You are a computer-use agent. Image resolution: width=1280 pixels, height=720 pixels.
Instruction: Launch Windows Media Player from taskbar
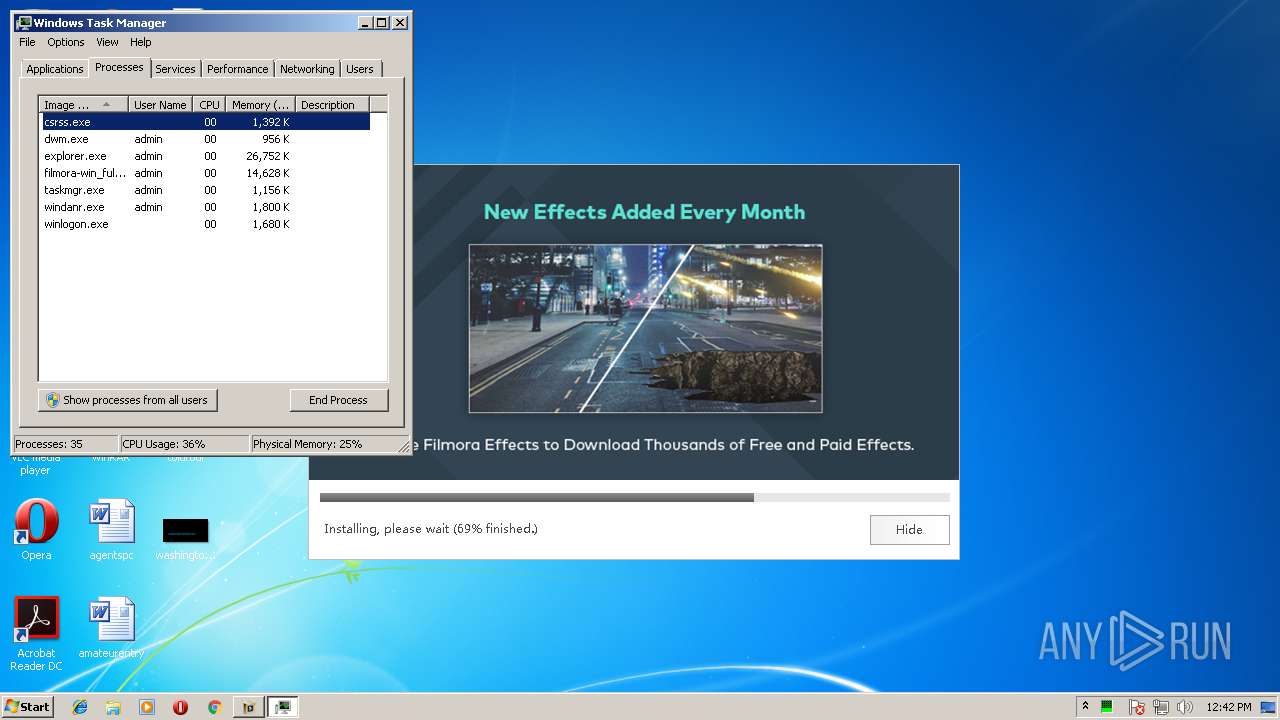[x=147, y=707]
